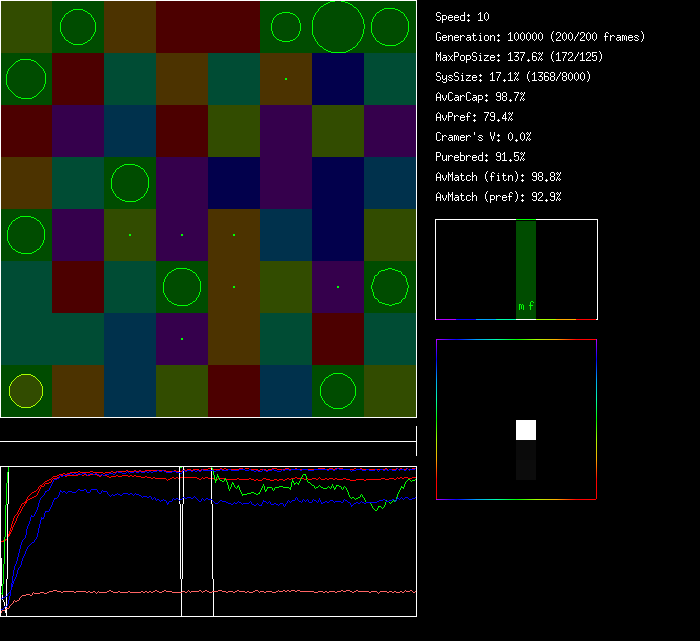Screen dimensions: 700x641
Task: Click the AvMatch (pref) readout
Action: point(498,197)
